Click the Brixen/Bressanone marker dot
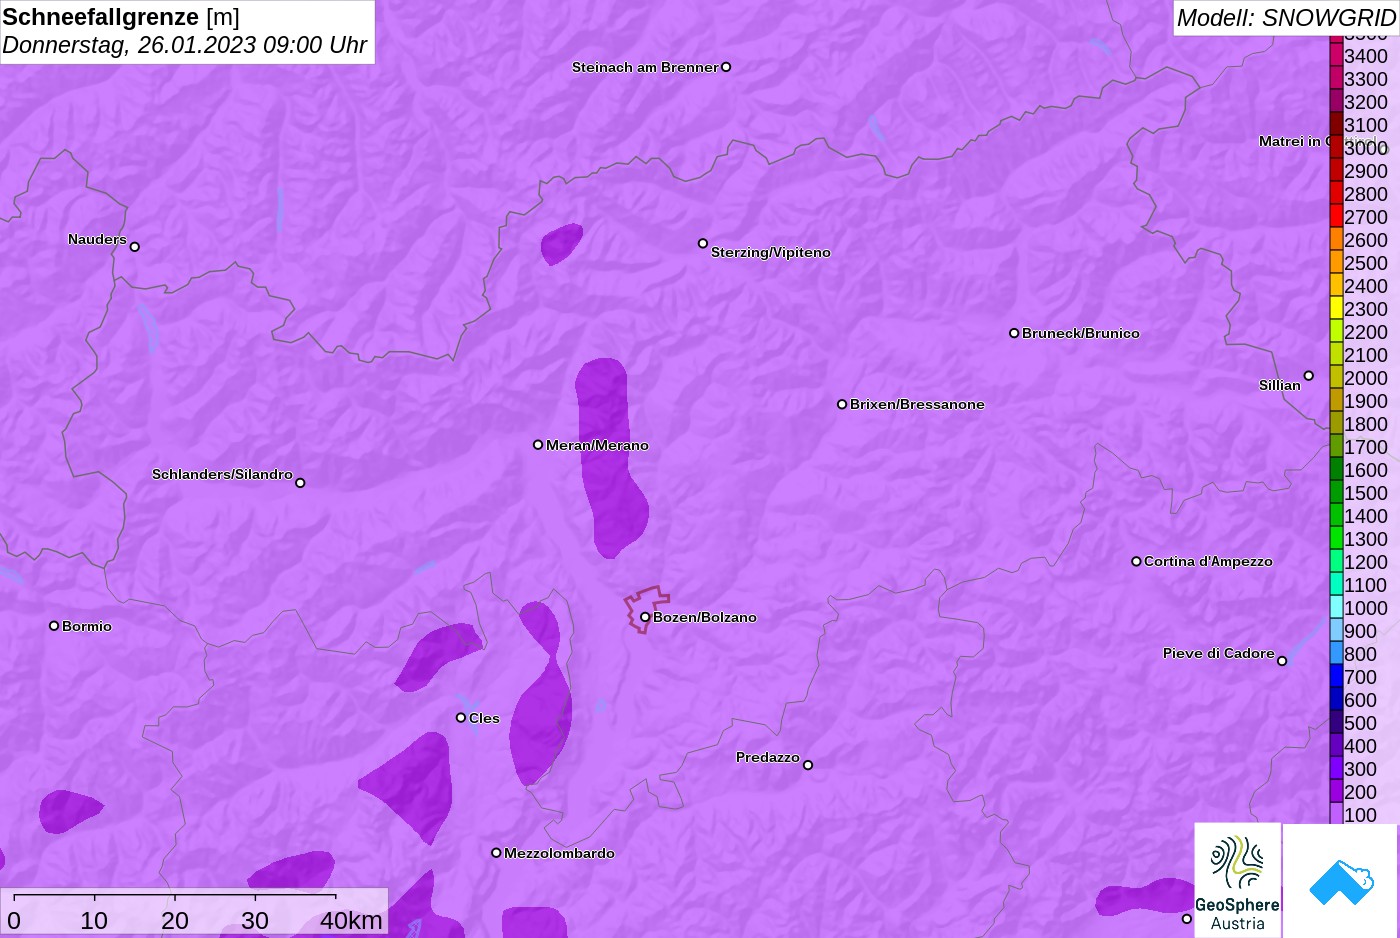Screen dimensions: 1400x938 [x=842, y=404]
